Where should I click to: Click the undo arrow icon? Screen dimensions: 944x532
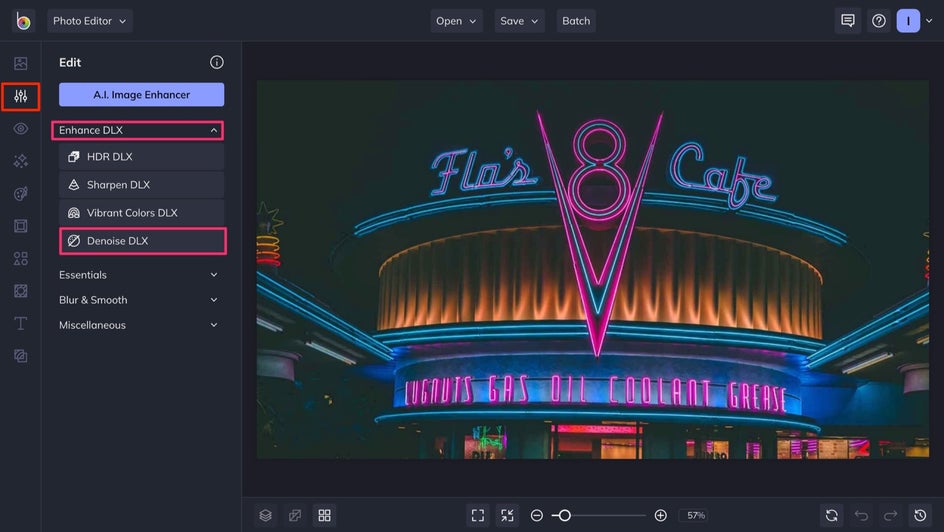coord(861,515)
